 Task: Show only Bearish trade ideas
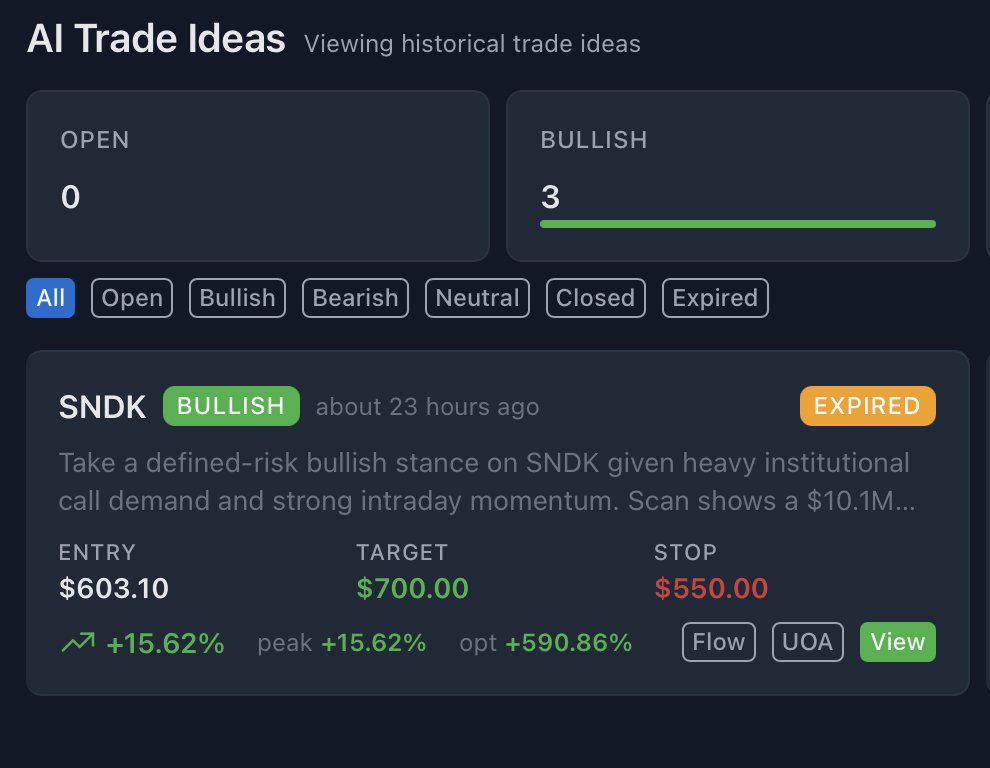(x=355, y=298)
